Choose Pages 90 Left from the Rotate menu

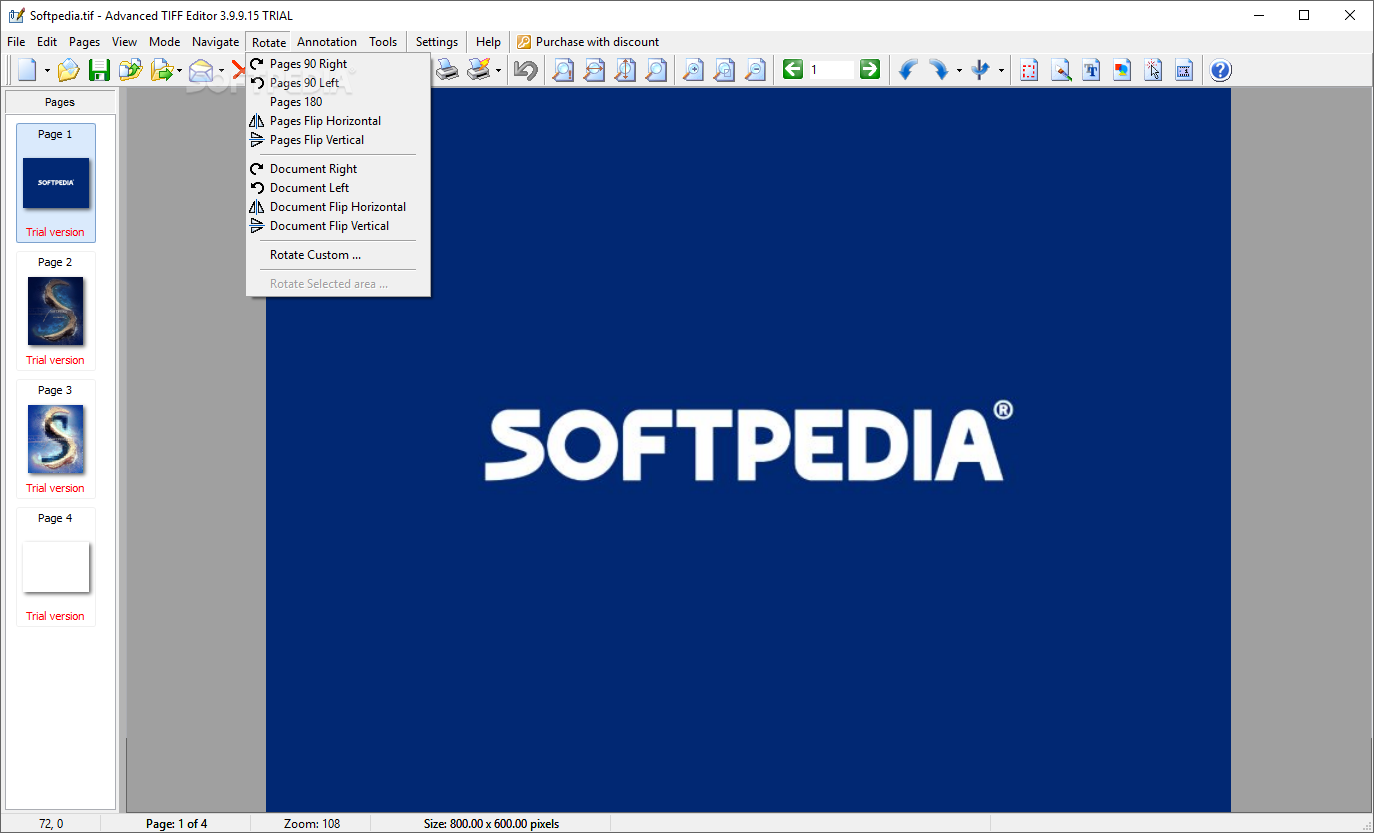click(339, 83)
